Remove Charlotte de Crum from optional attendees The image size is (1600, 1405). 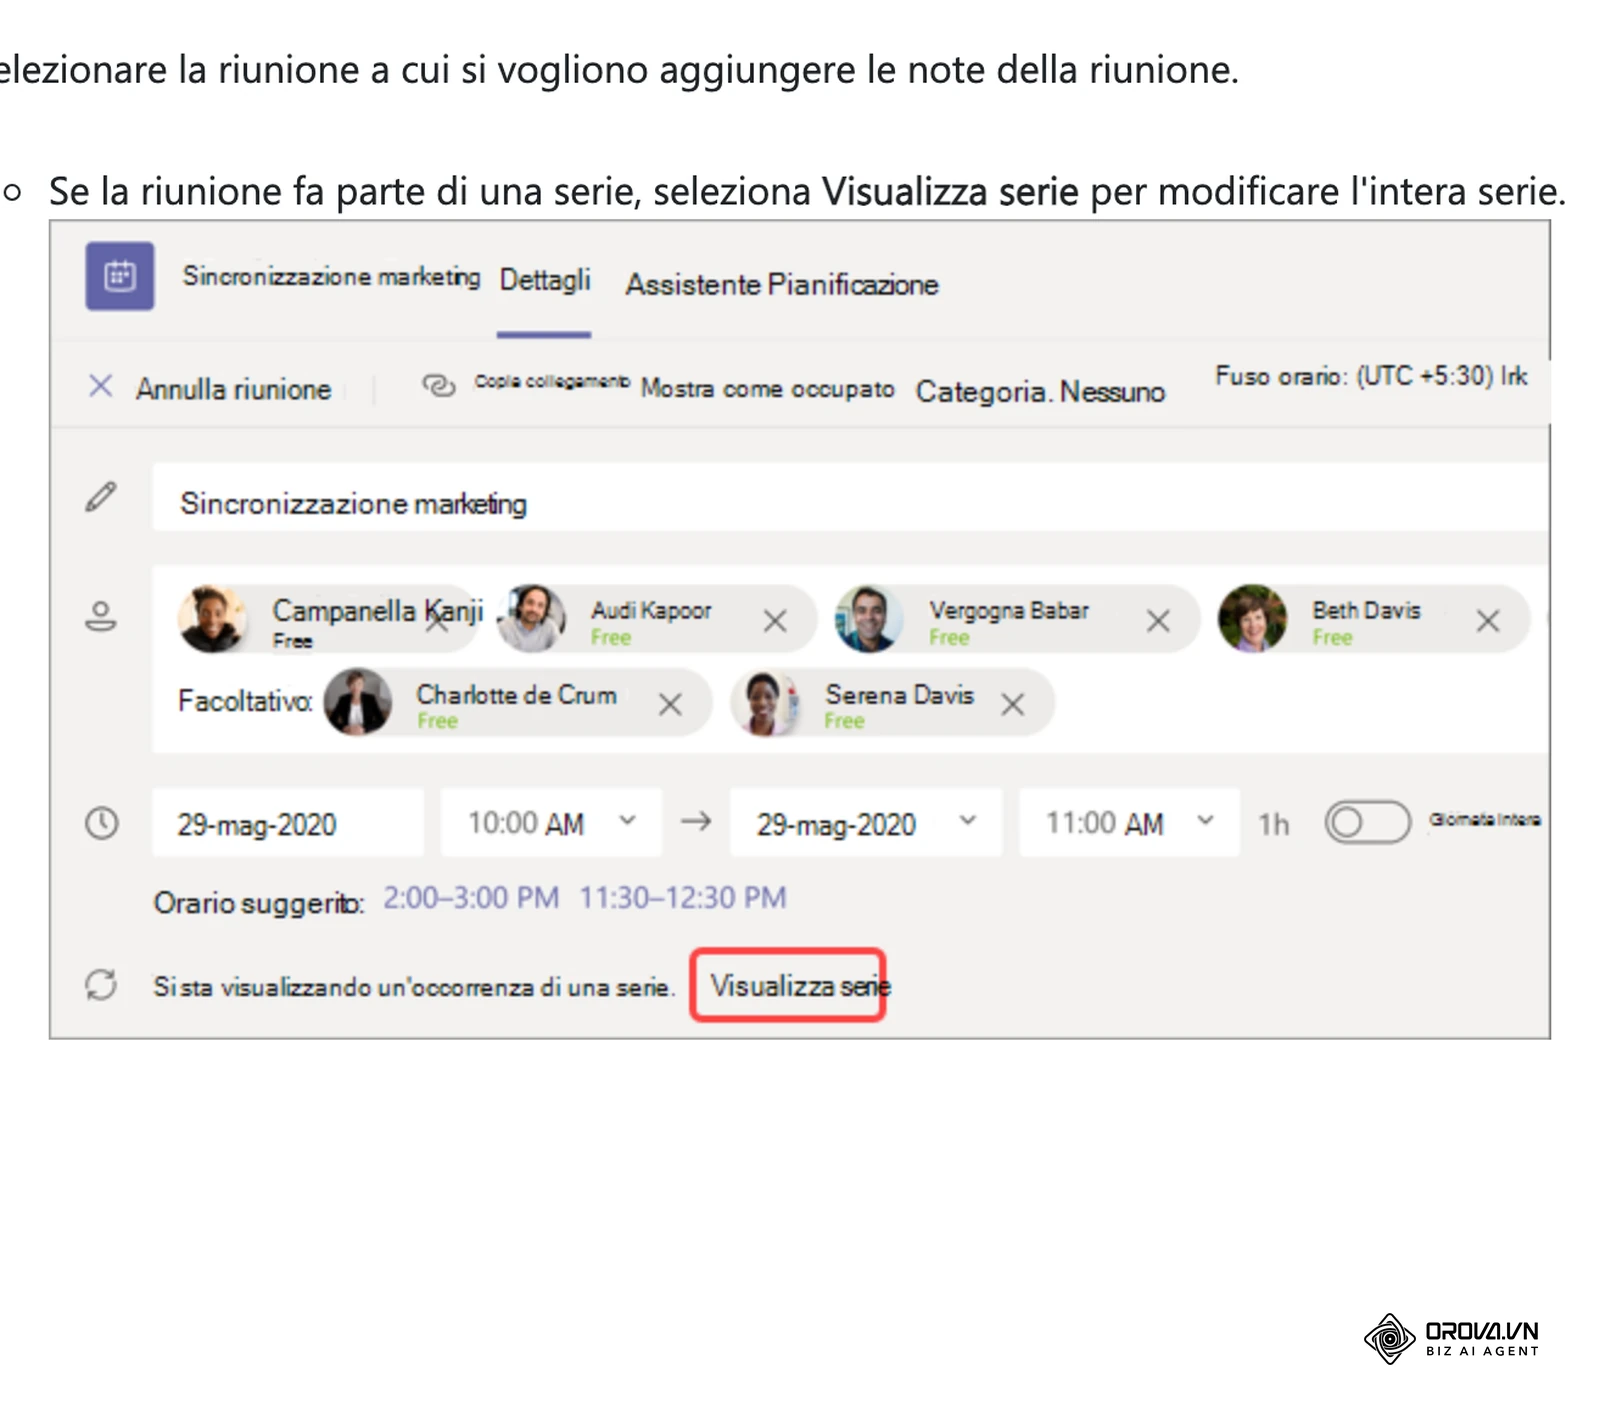click(x=670, y=705)
